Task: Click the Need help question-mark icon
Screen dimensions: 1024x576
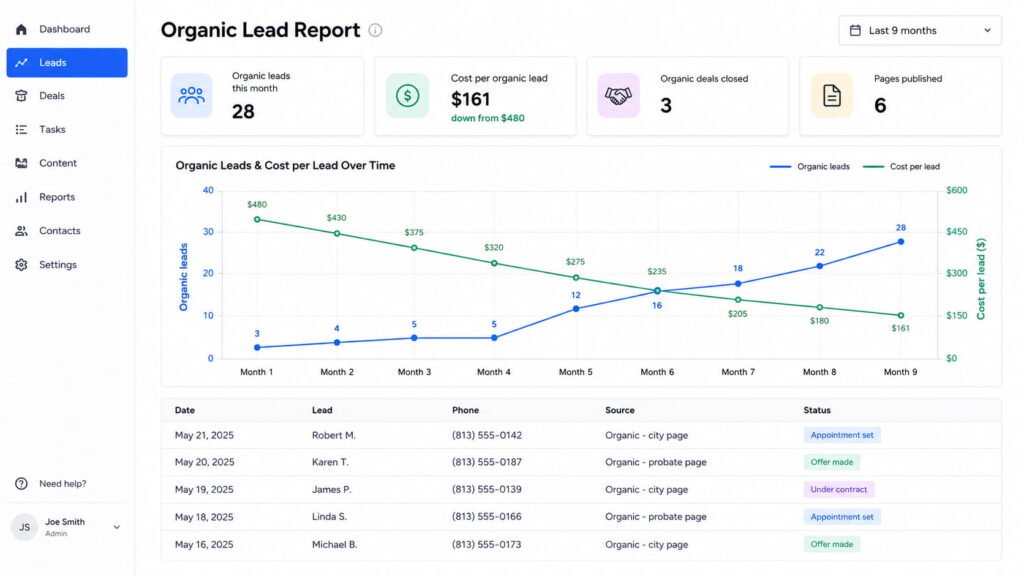Action: 21,484
